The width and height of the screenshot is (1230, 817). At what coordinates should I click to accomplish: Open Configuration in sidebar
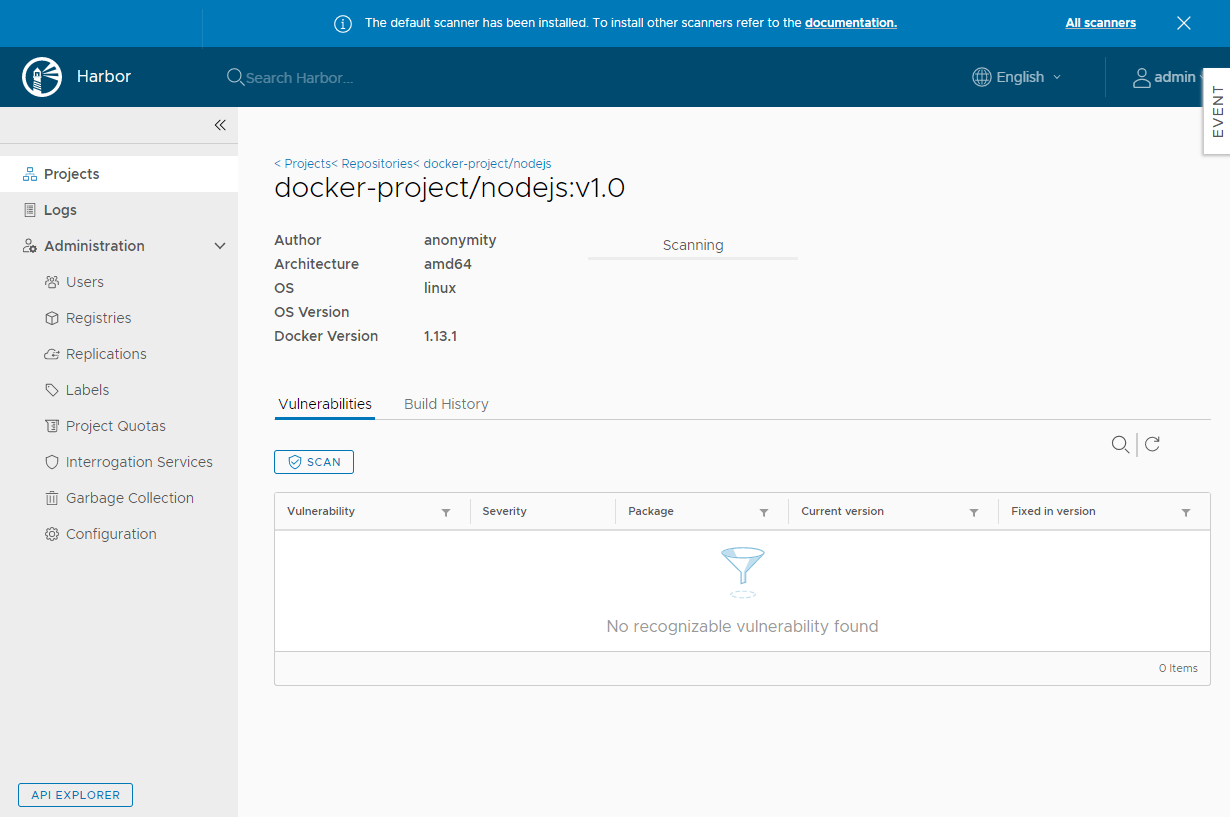pos(111,534)
